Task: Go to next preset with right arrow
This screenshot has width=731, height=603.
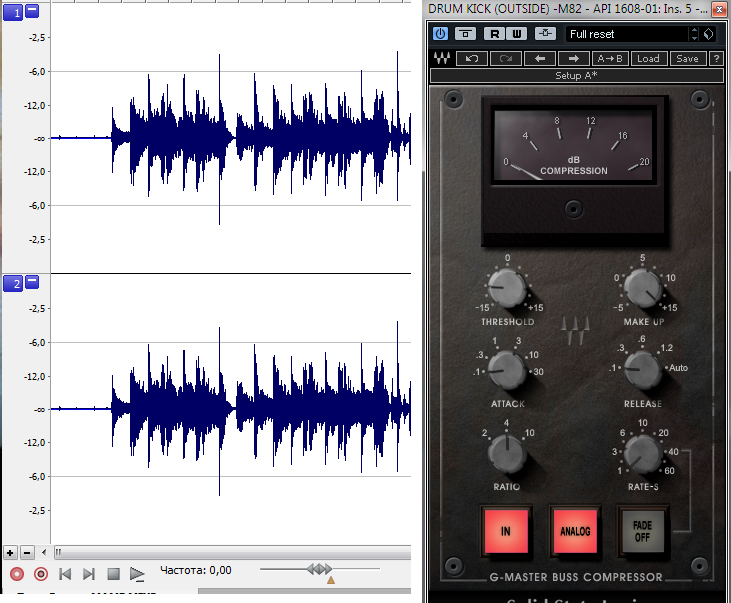Action: pos(574,59)
